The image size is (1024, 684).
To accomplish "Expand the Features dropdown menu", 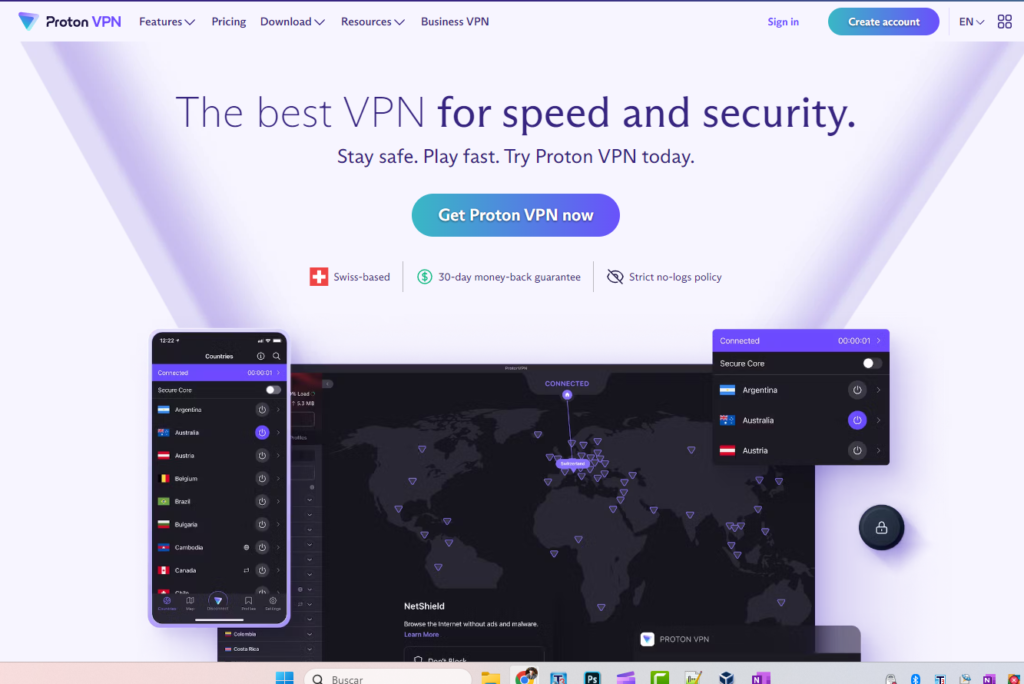I will click(167, 22).
